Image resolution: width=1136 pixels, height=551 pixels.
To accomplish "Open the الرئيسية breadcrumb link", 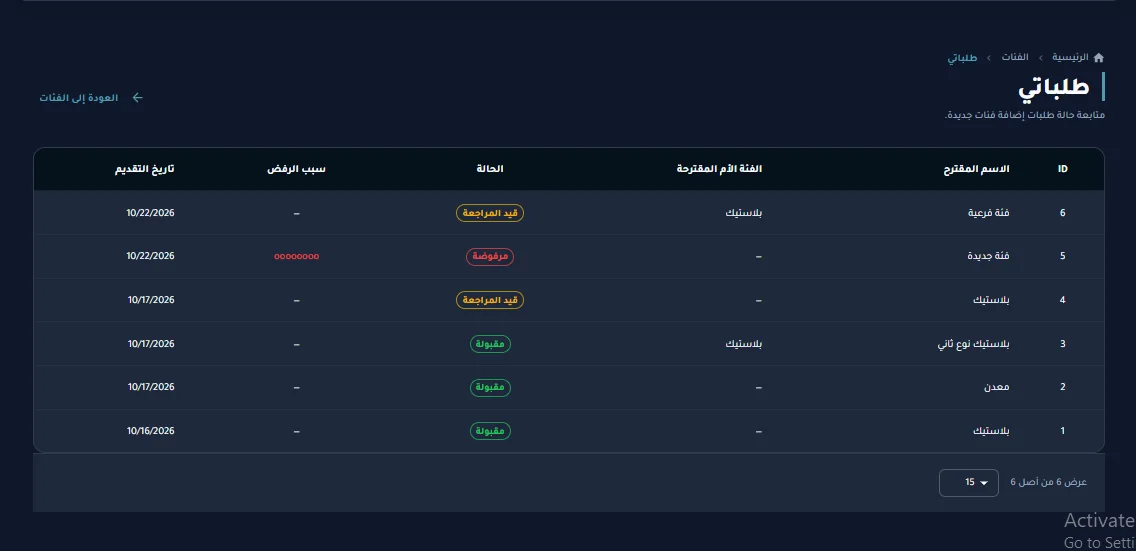I will pos(1070,57).
